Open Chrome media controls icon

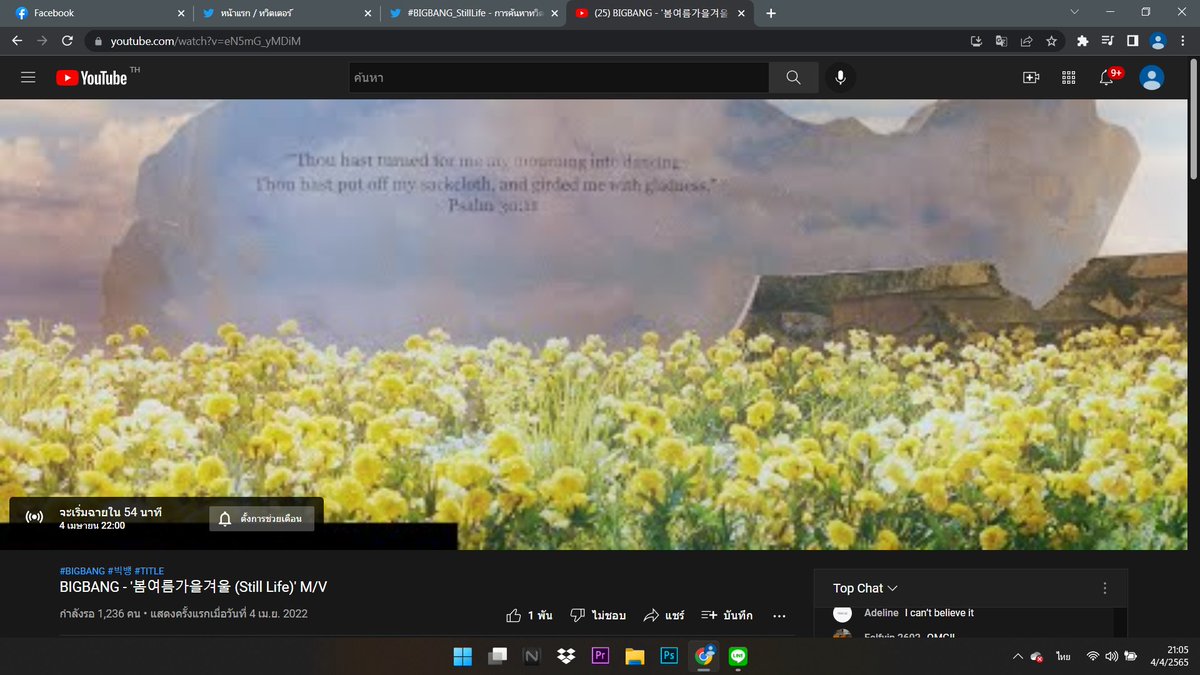click(1108, 41)
